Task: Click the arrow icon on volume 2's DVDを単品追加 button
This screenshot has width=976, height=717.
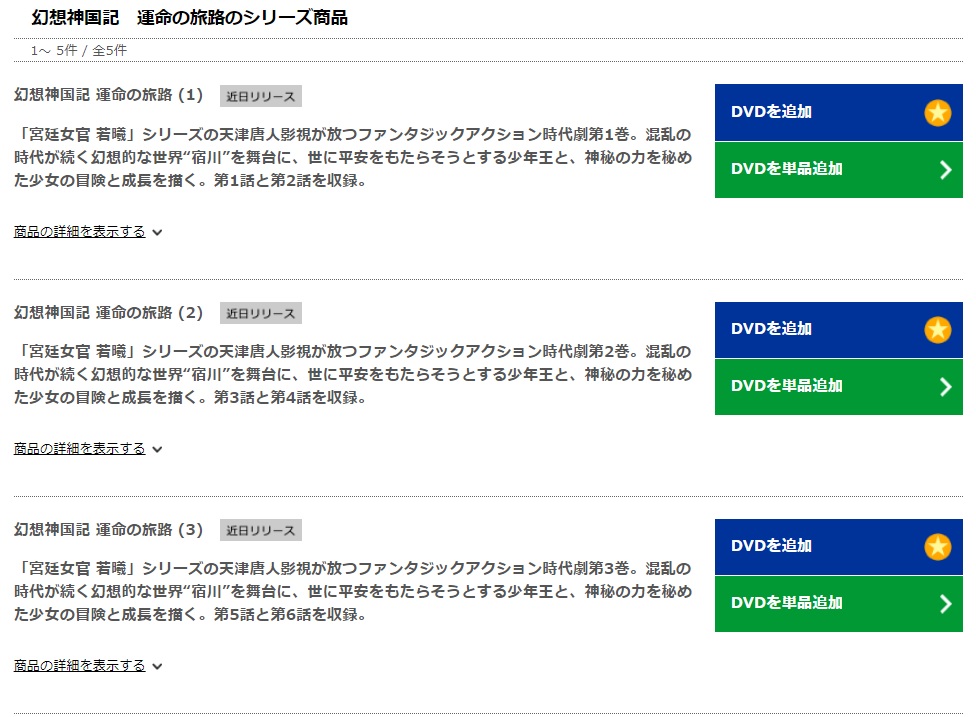Action: click(946, 387)
